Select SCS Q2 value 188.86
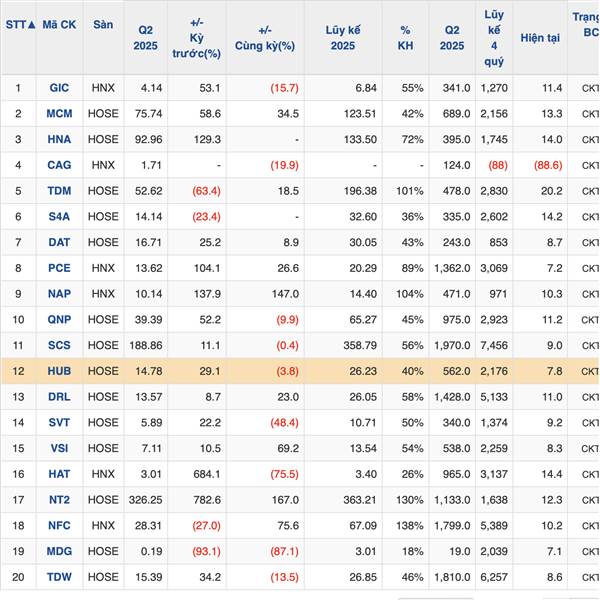Image resolution: width=600 pixels, height=600 pixels. 146,346
